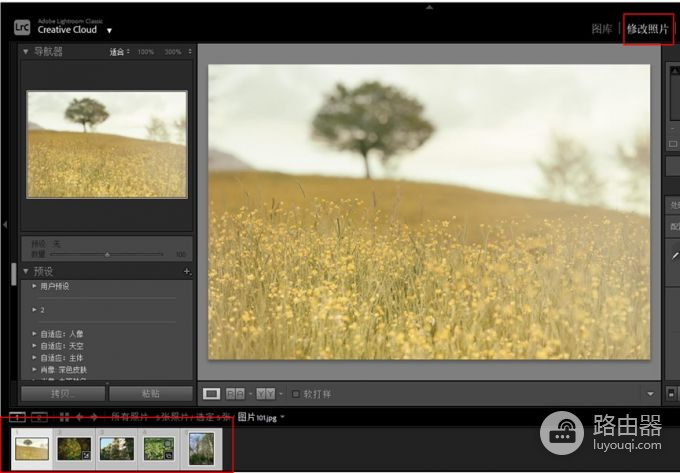Screen dimensions: 680x473
Task: Switch to the 图库 module
Action: tap(602, 29)
